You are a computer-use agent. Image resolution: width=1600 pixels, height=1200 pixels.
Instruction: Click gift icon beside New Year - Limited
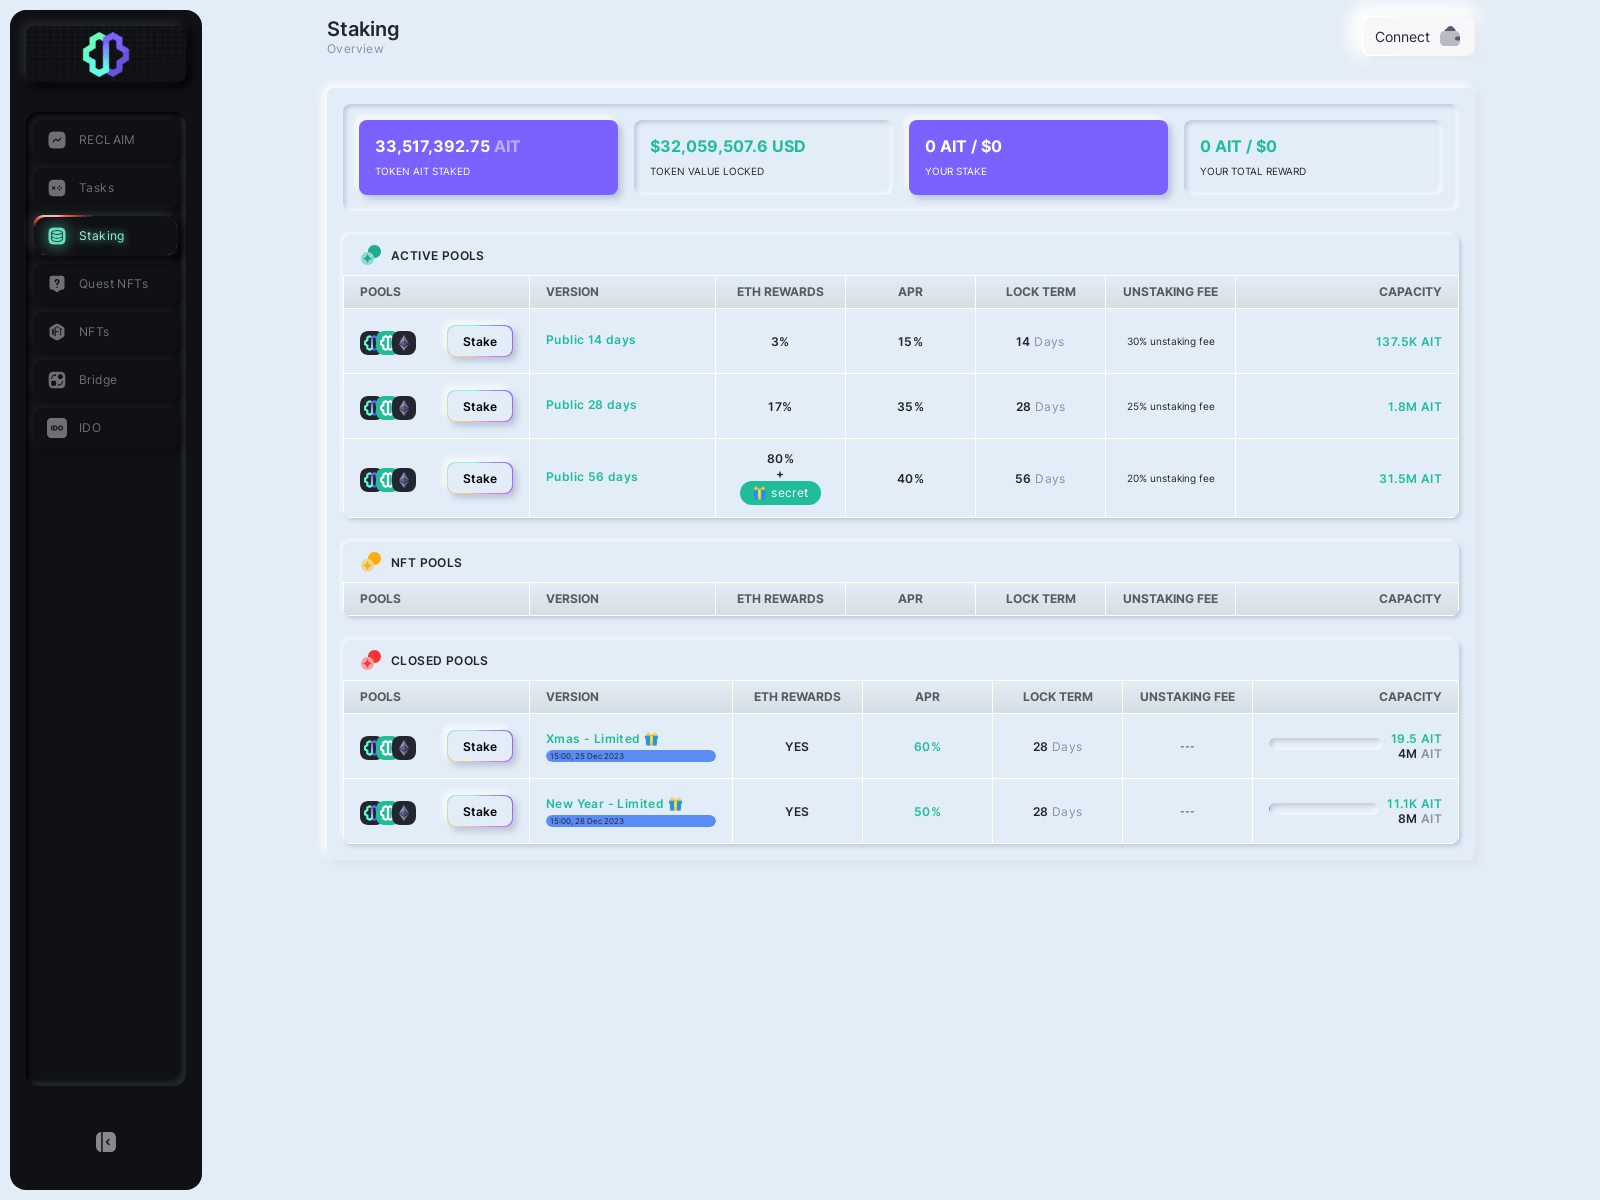[676, 804]
